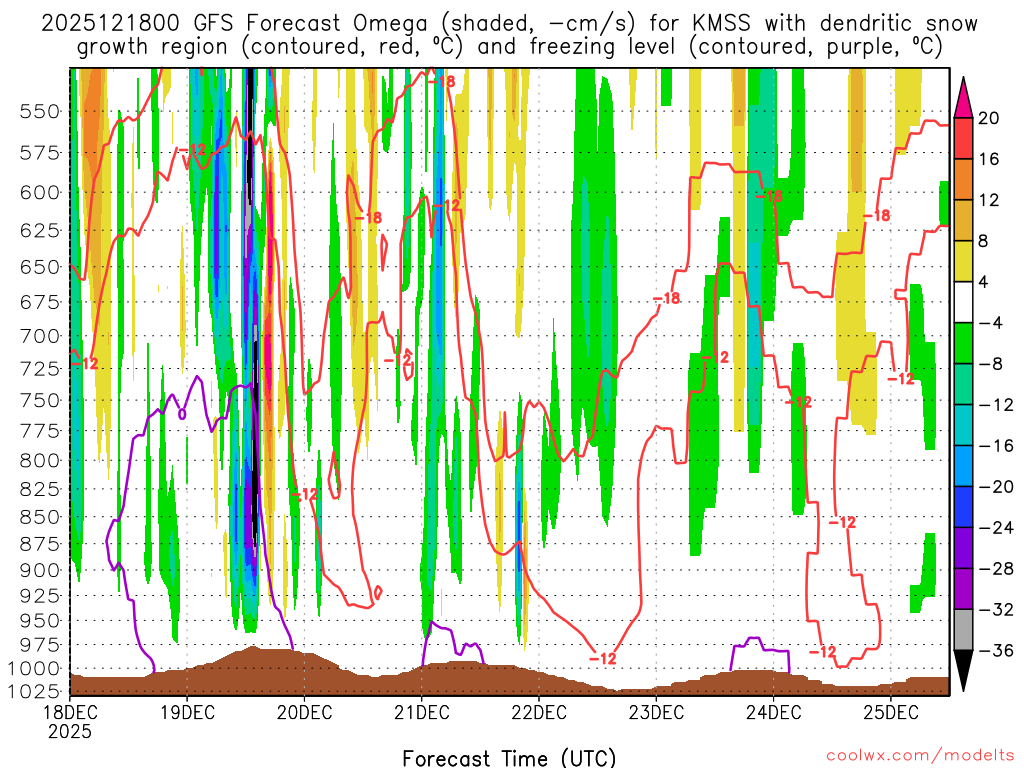
Task: Click the 700 pressure level label
Action: tap(40, 336)
